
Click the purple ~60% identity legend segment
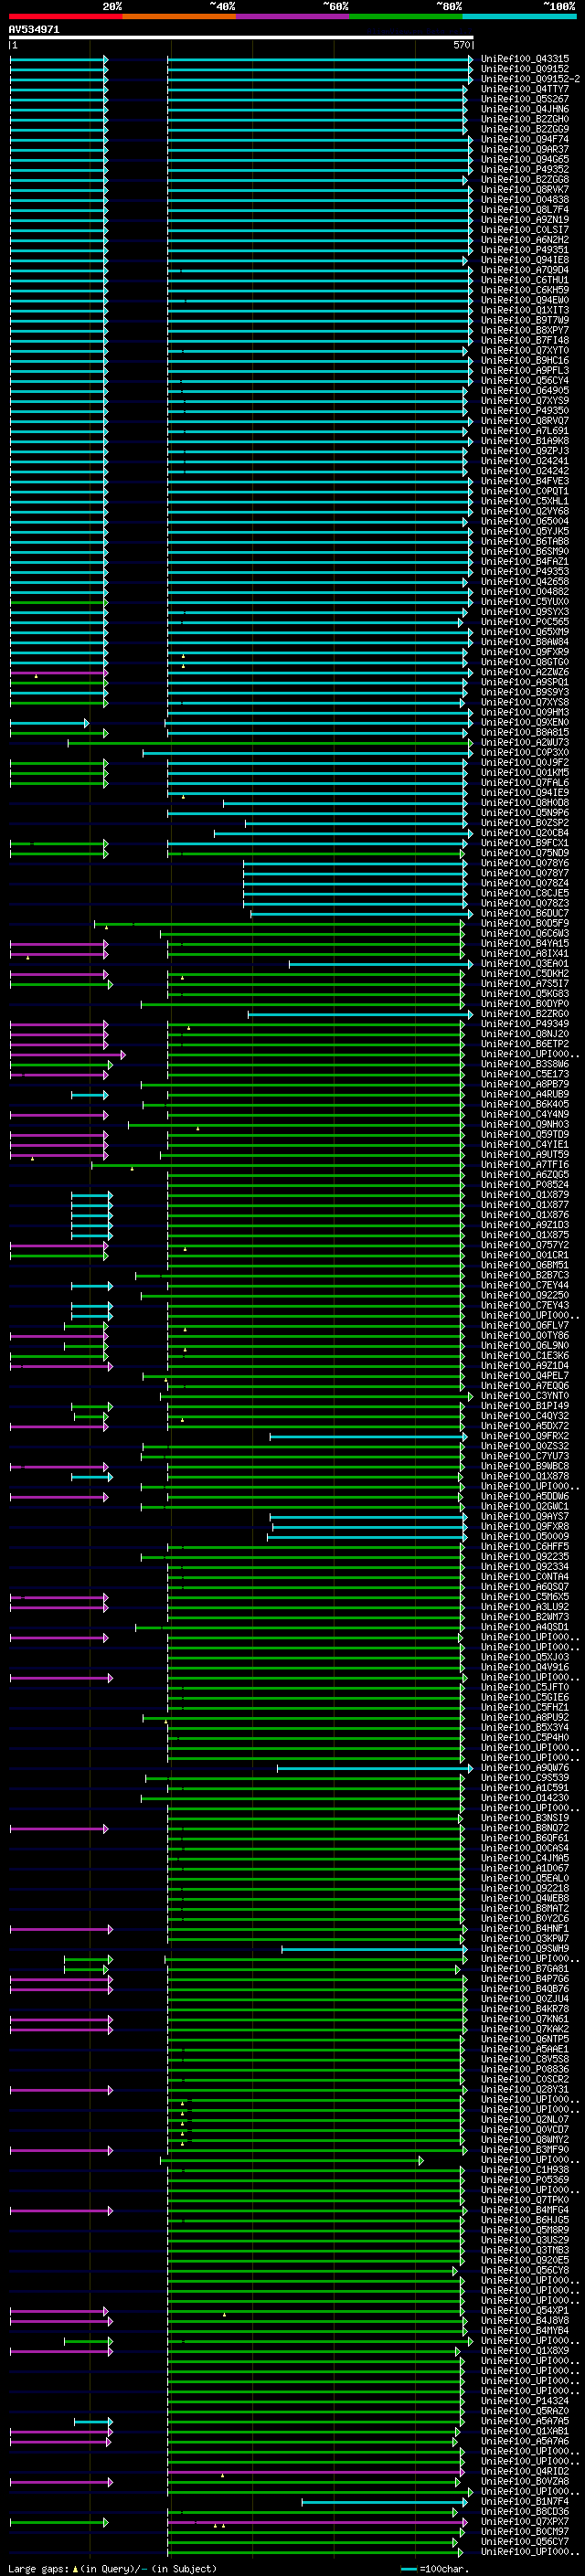[x=292, y=16]
